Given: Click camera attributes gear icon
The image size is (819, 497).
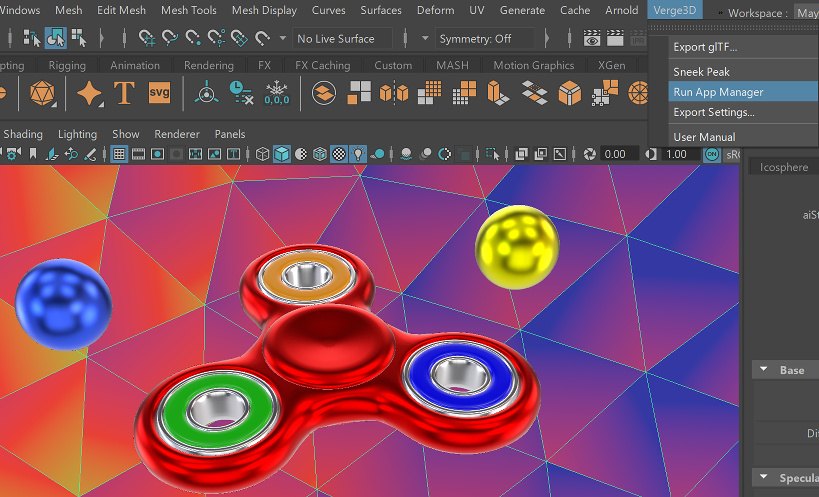Looking at the screenshot, I should point(14,154).
